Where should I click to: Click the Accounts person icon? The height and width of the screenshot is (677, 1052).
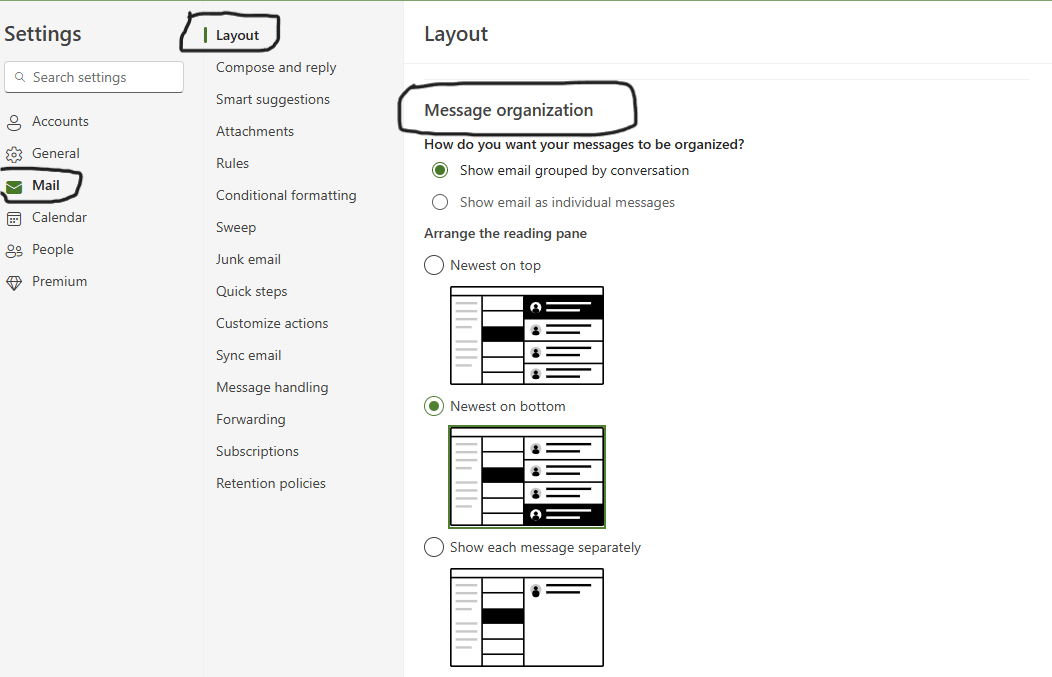pos(14,122)
